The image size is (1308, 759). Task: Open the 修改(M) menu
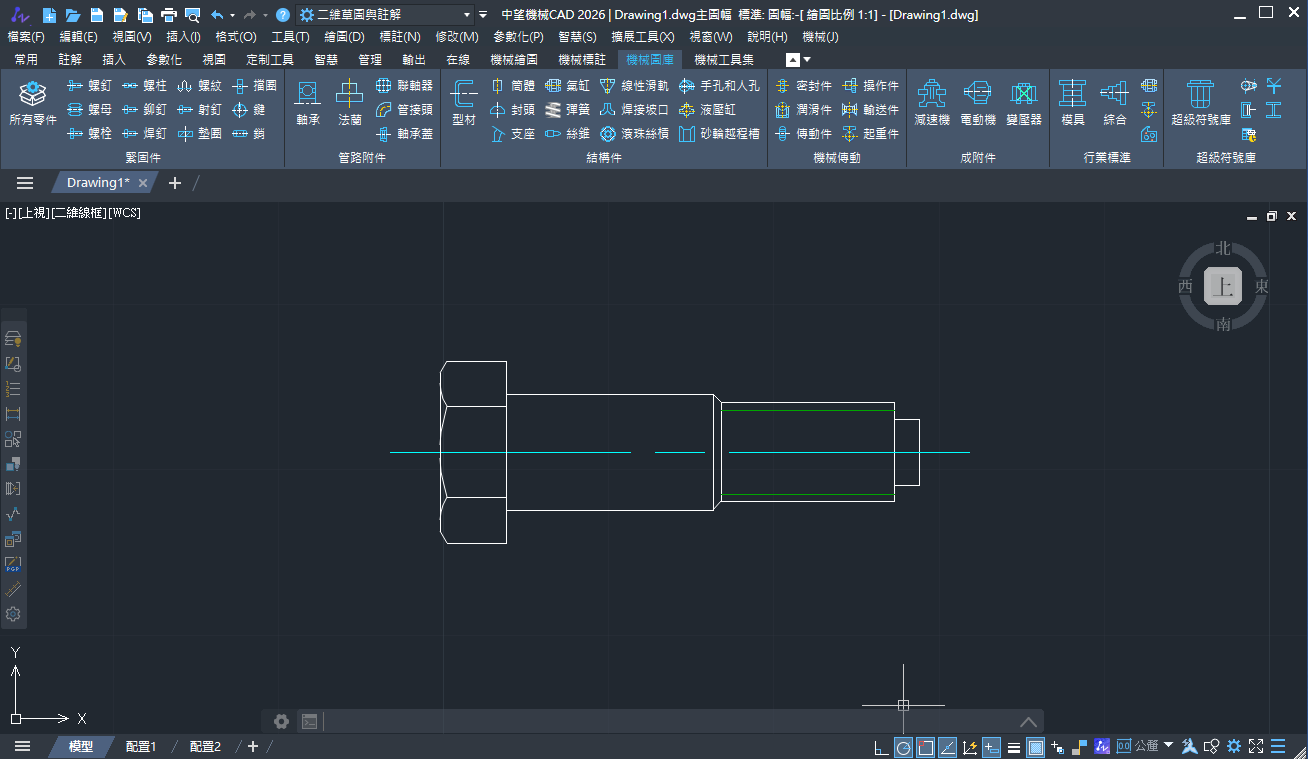[456, 37]
